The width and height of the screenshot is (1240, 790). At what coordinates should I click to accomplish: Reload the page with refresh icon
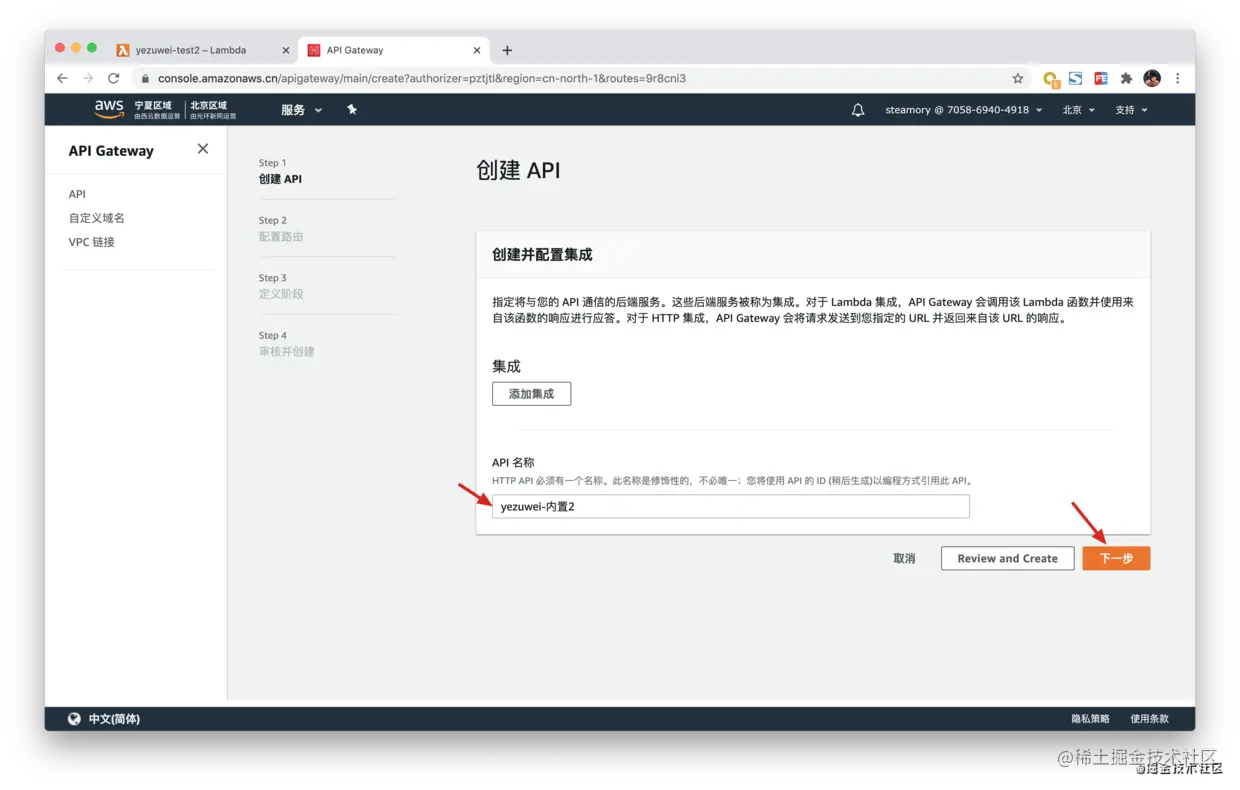click(114, 78)
